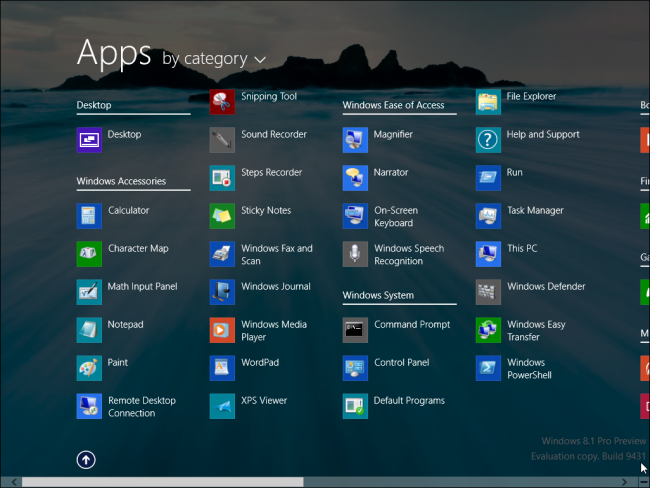This screenshot has height=488, width=650.
Task: Click the 'Sticky Notes' label
Action: coord(266,211)
